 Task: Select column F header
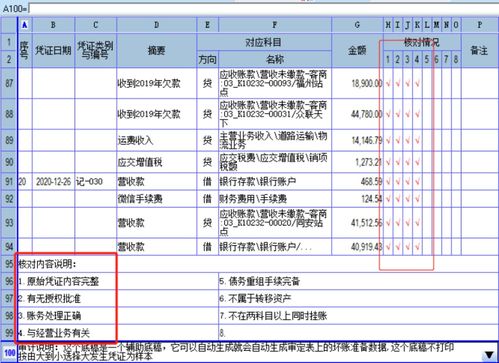click(x=275, y=25)
